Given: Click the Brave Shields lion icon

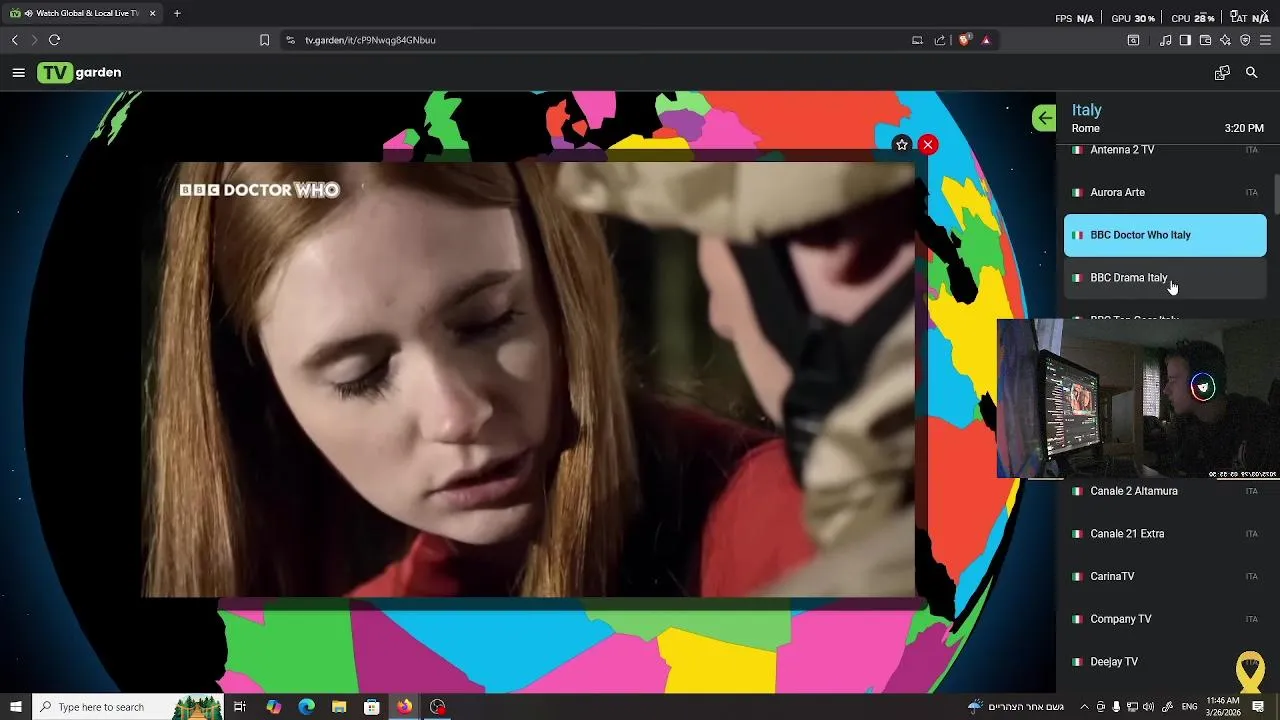Looking at the screenshot, I should (x=965, y=40).
